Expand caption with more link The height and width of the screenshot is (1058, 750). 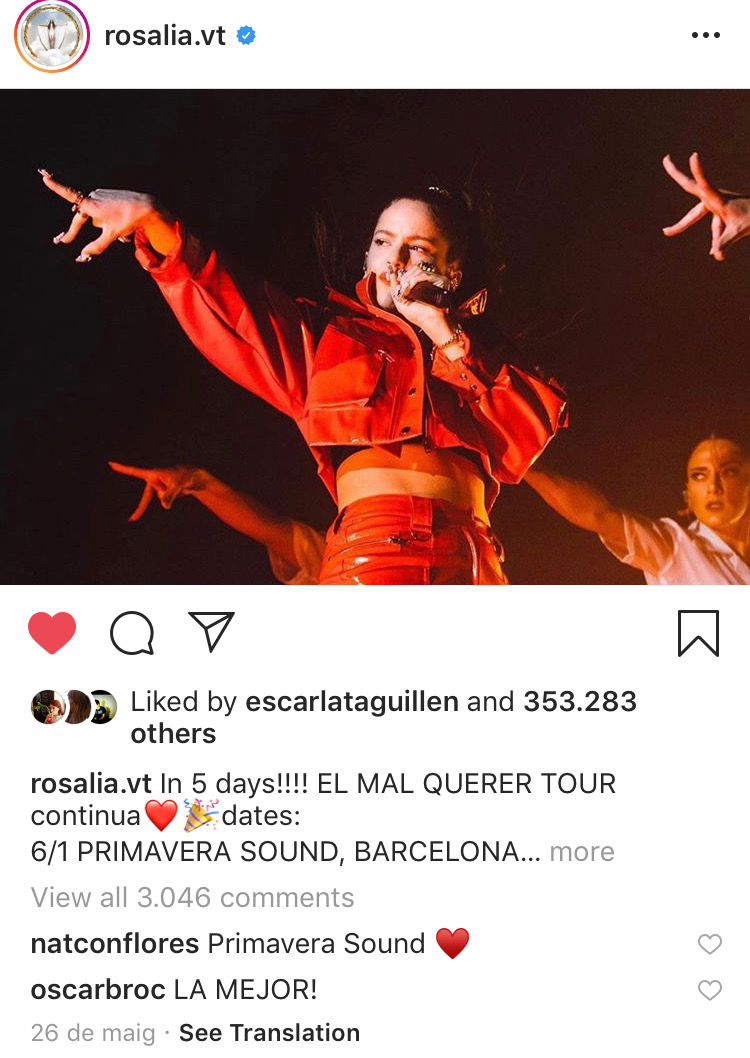582,852
